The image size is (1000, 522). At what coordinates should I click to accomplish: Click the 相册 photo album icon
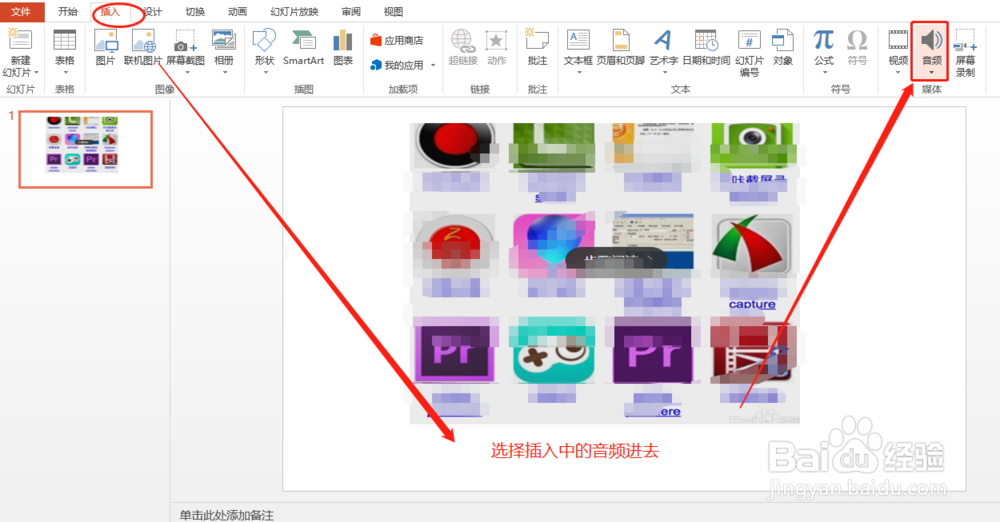click(224, 40)
